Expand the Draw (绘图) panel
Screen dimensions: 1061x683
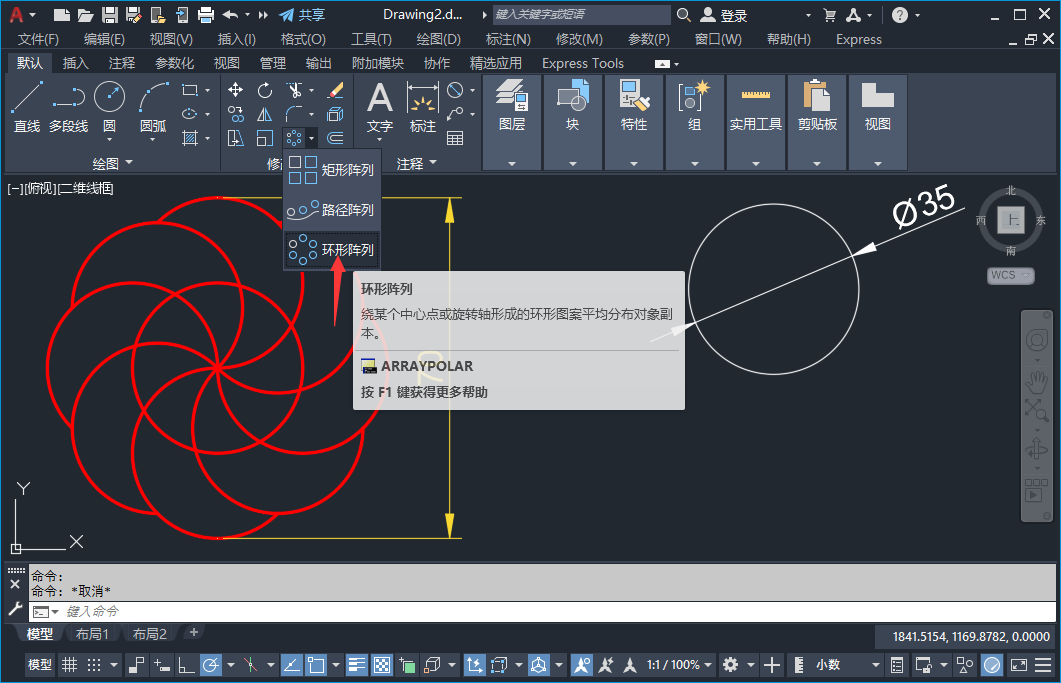(x=112, y=163)
